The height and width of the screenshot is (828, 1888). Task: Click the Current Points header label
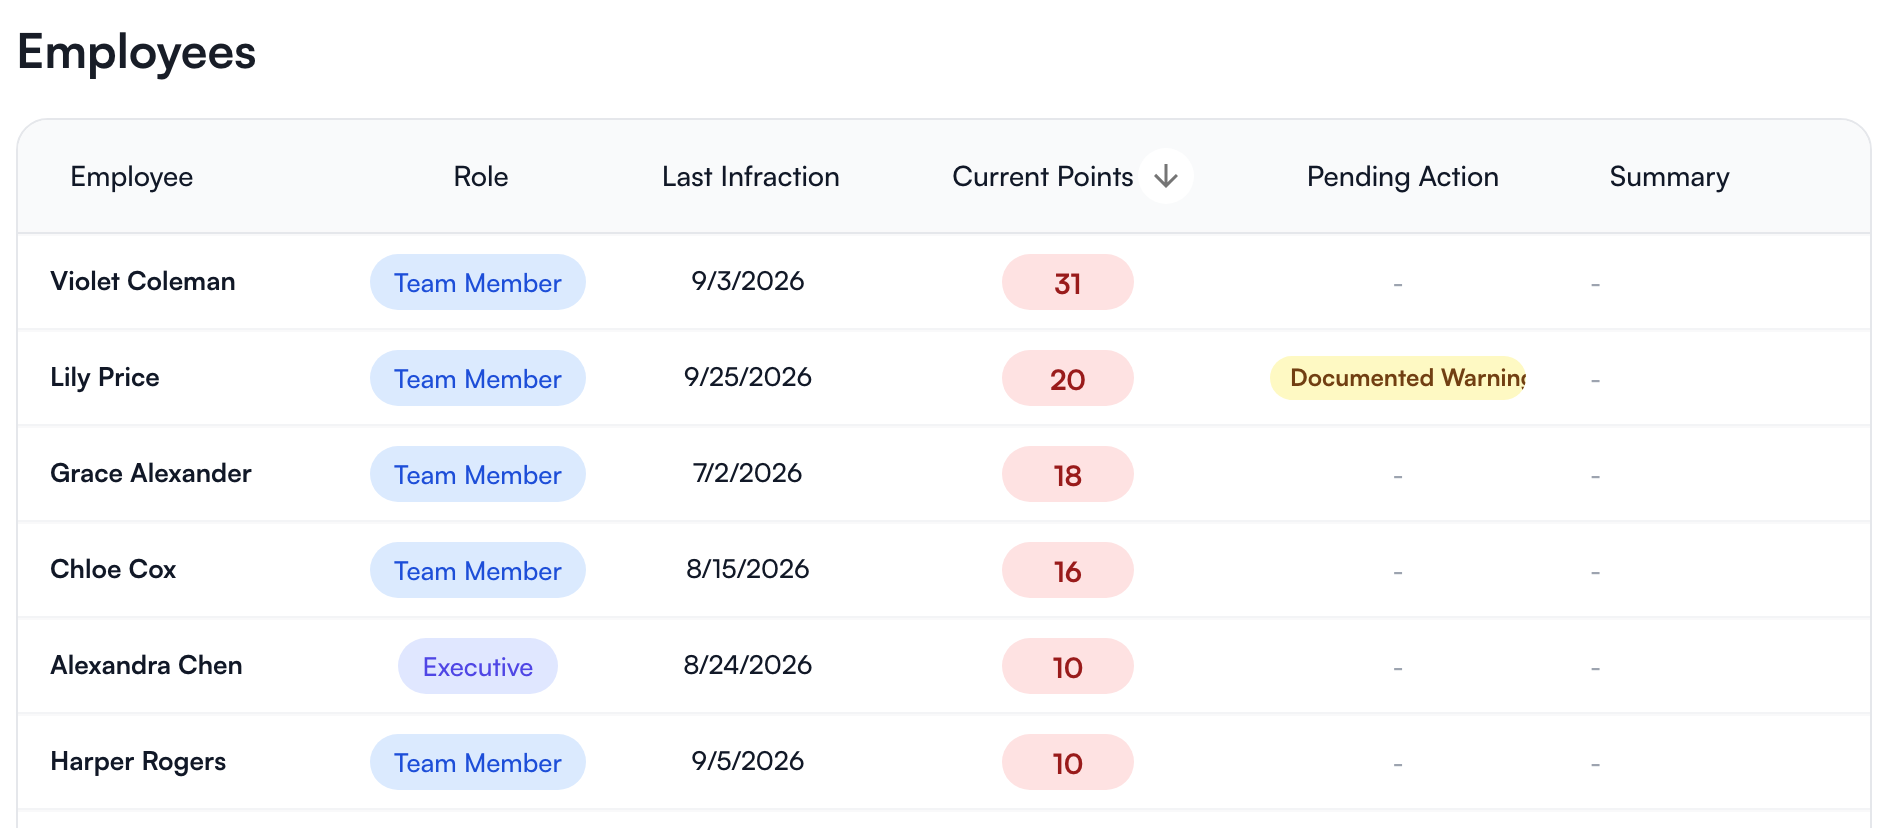[1042, 177]
